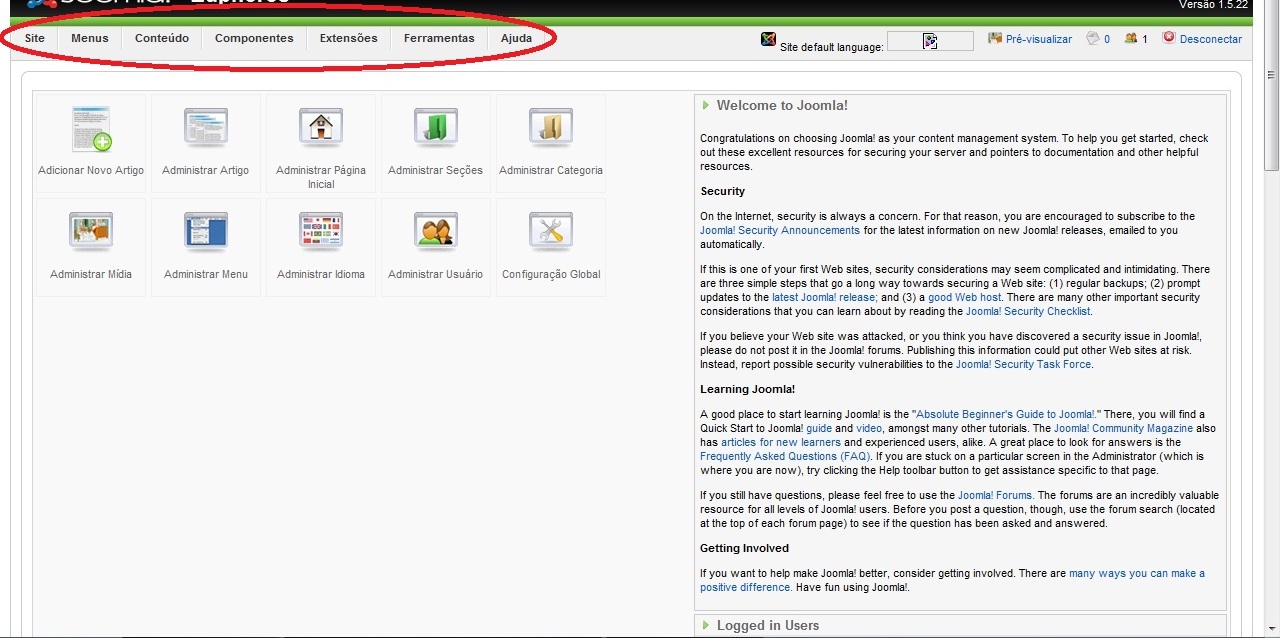Click the red Desconectar icon
1280x638 pixels.
(1169, 38)
